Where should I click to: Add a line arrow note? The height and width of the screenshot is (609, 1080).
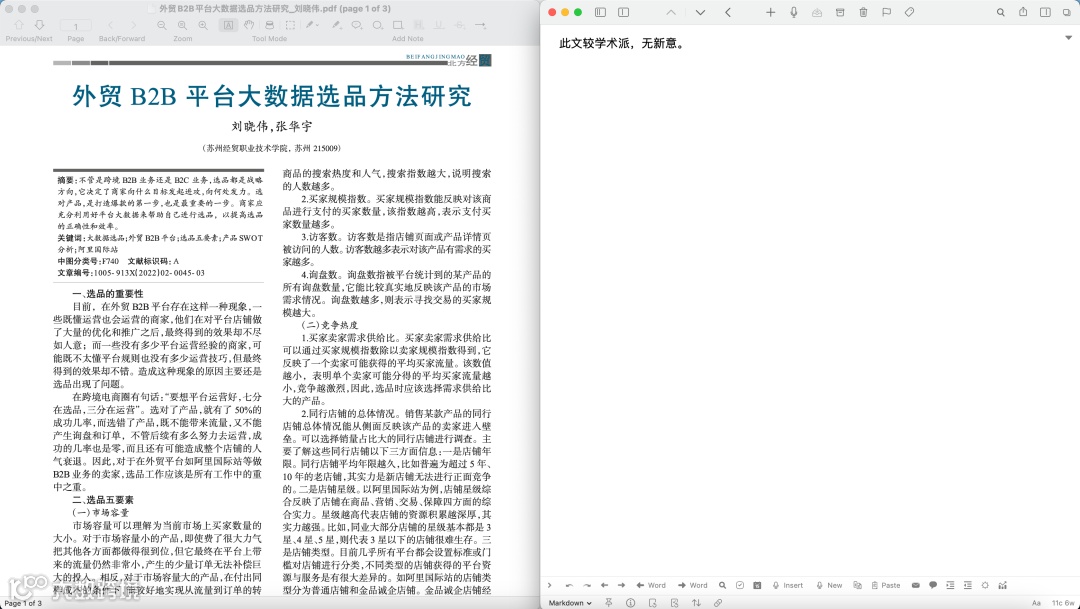[480, 25]
